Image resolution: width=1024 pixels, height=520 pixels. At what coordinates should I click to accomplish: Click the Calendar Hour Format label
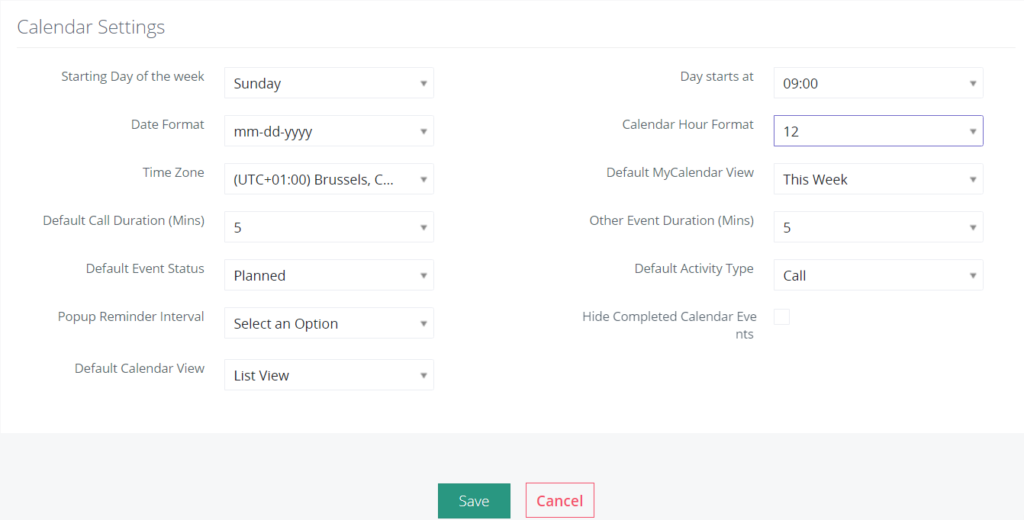coord(688,124)
